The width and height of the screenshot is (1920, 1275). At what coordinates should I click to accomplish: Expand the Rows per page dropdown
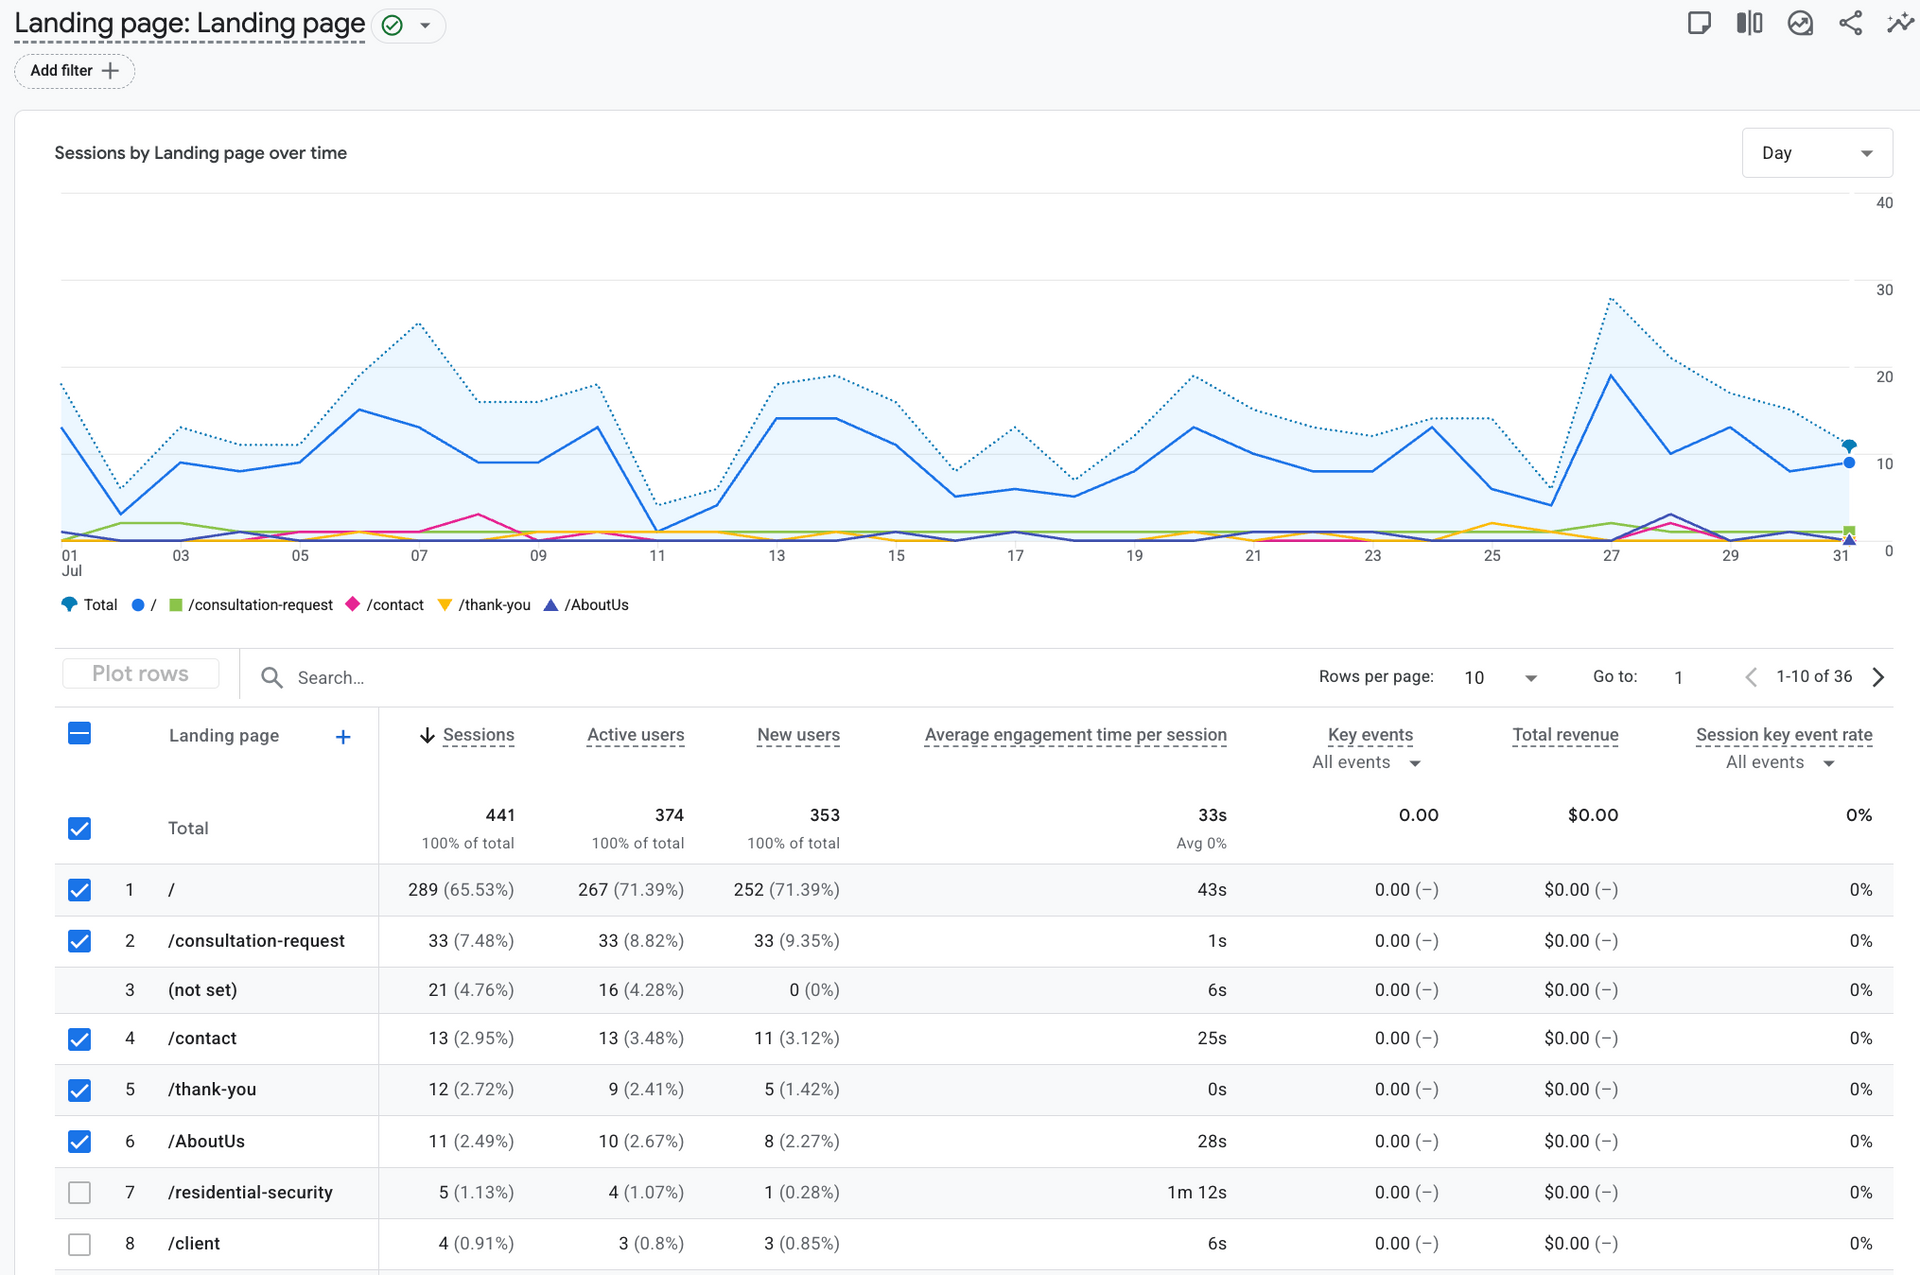1500,678
